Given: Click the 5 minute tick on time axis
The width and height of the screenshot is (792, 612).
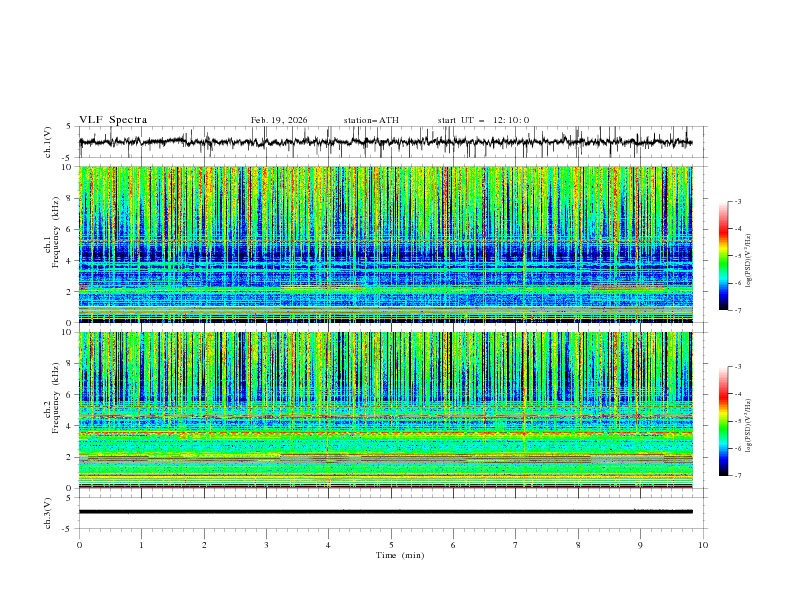Looking at the screenshot, I should (x=391, y=544).
